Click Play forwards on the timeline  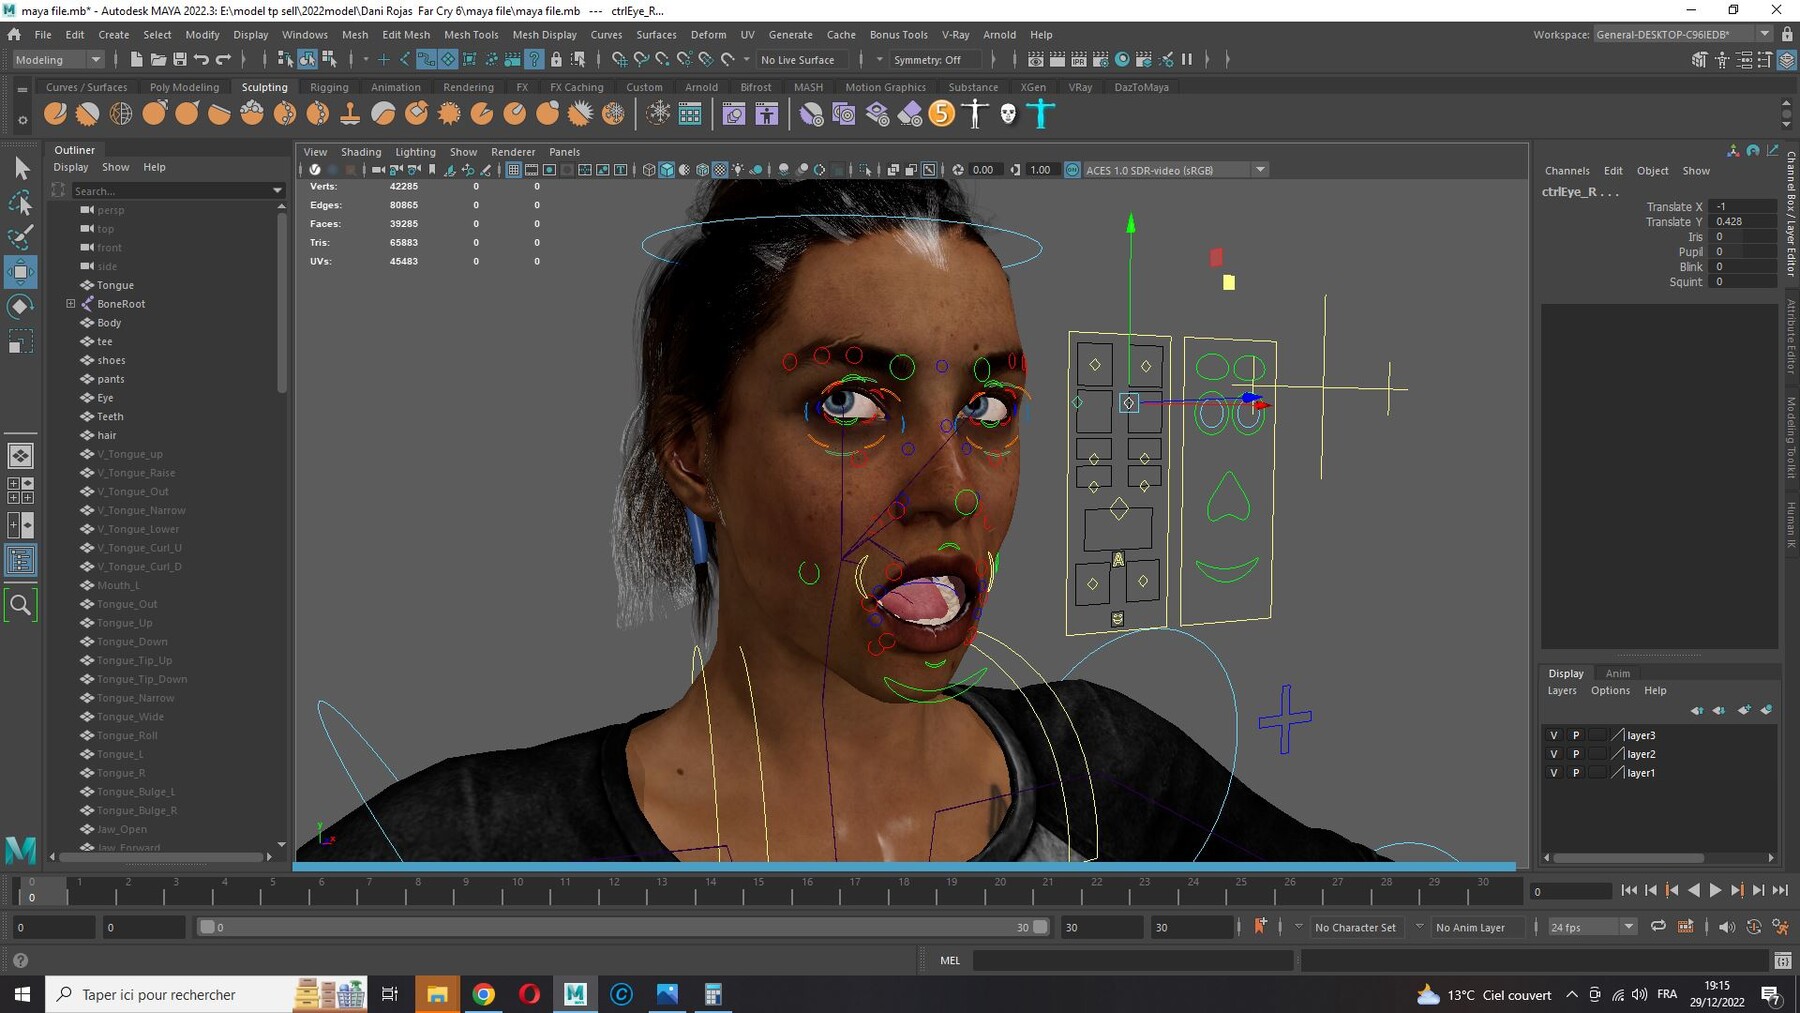click(x=1715, y=890)
